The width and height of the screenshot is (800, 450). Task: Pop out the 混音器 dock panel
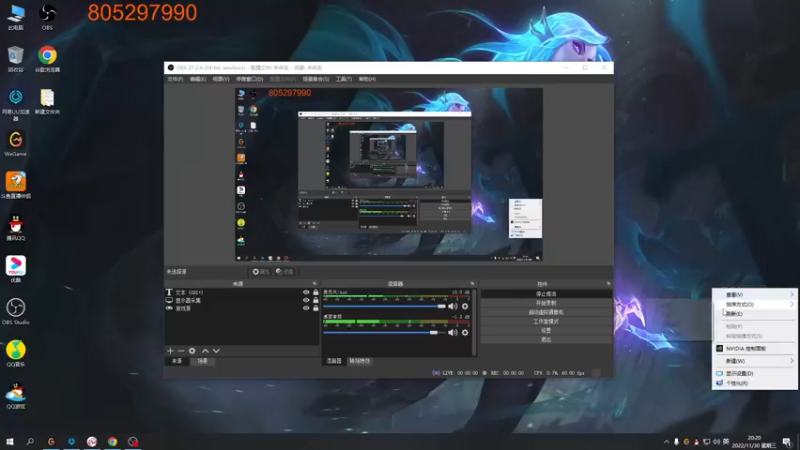coord(472,284)
